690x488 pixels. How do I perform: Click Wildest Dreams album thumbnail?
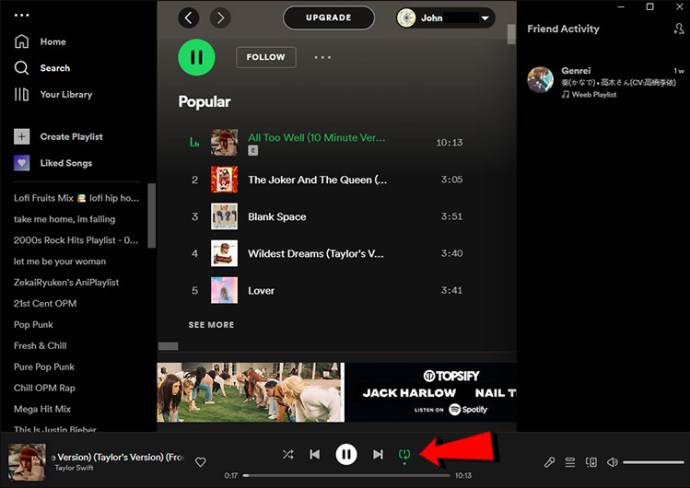224,253
